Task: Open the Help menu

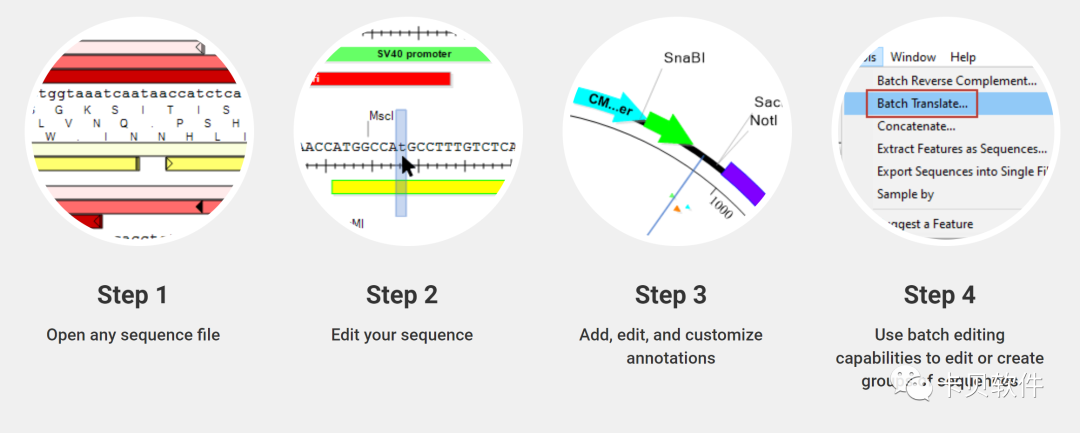Action: [x=963, y=57]
